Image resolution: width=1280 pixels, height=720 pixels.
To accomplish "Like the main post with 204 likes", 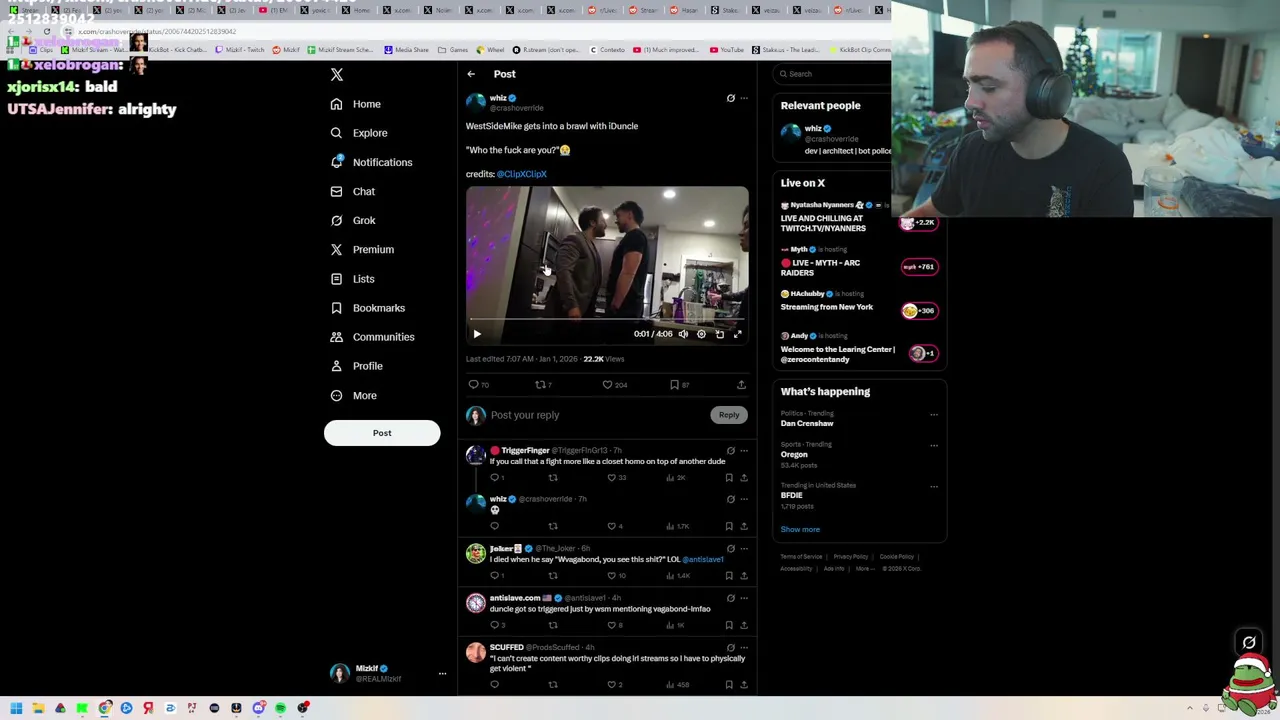I will coord(614,385).
